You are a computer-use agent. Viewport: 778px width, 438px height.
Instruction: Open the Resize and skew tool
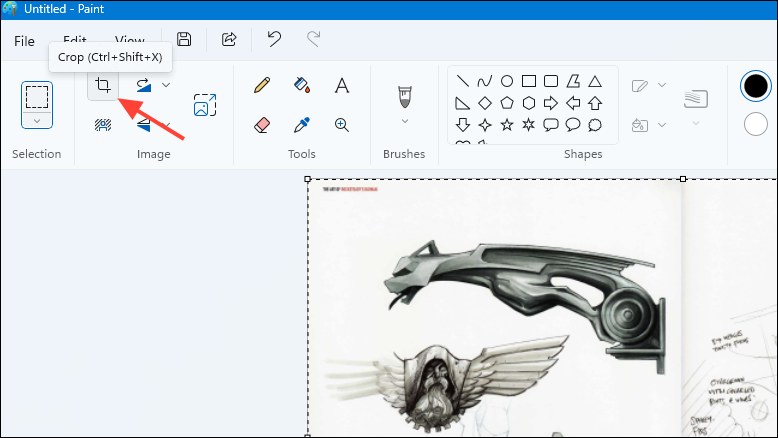tap(205, 105)
